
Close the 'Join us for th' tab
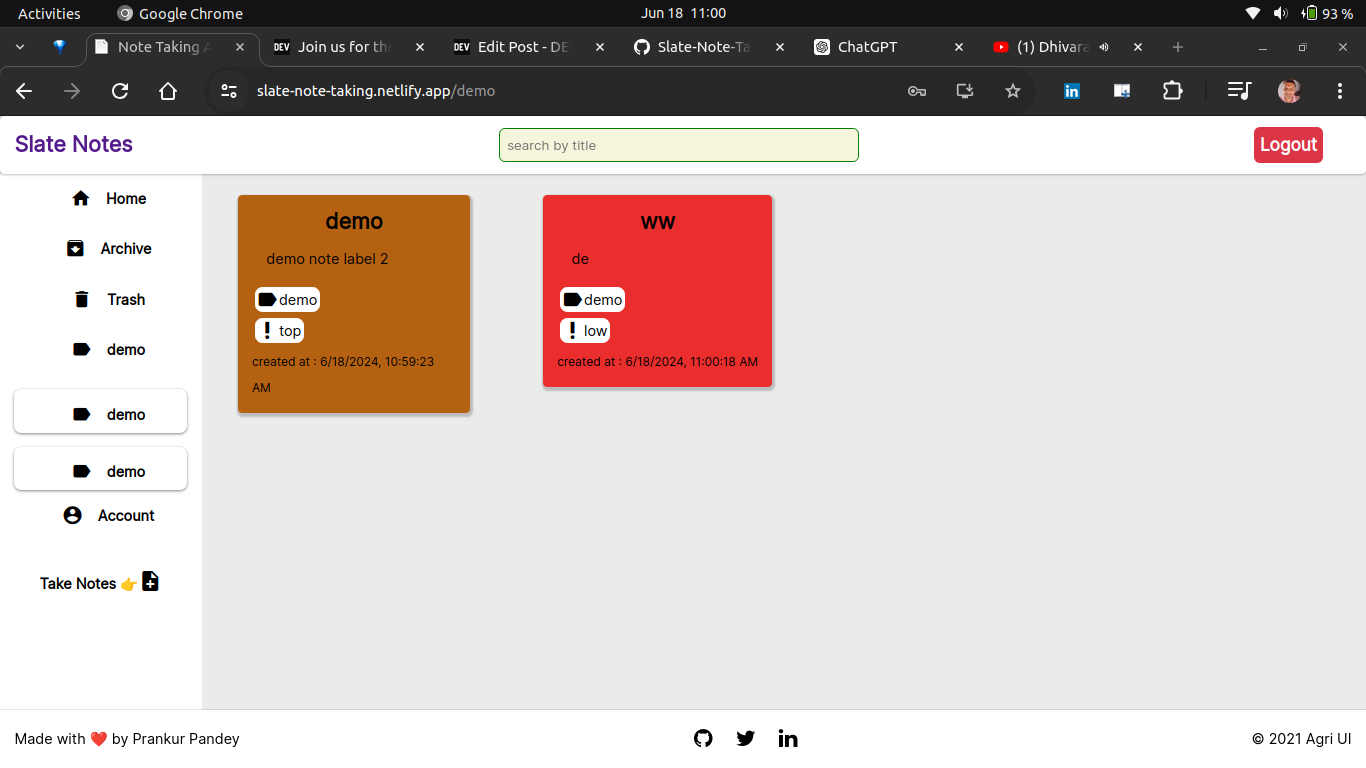pyautogui.click(x=419, y=47)
